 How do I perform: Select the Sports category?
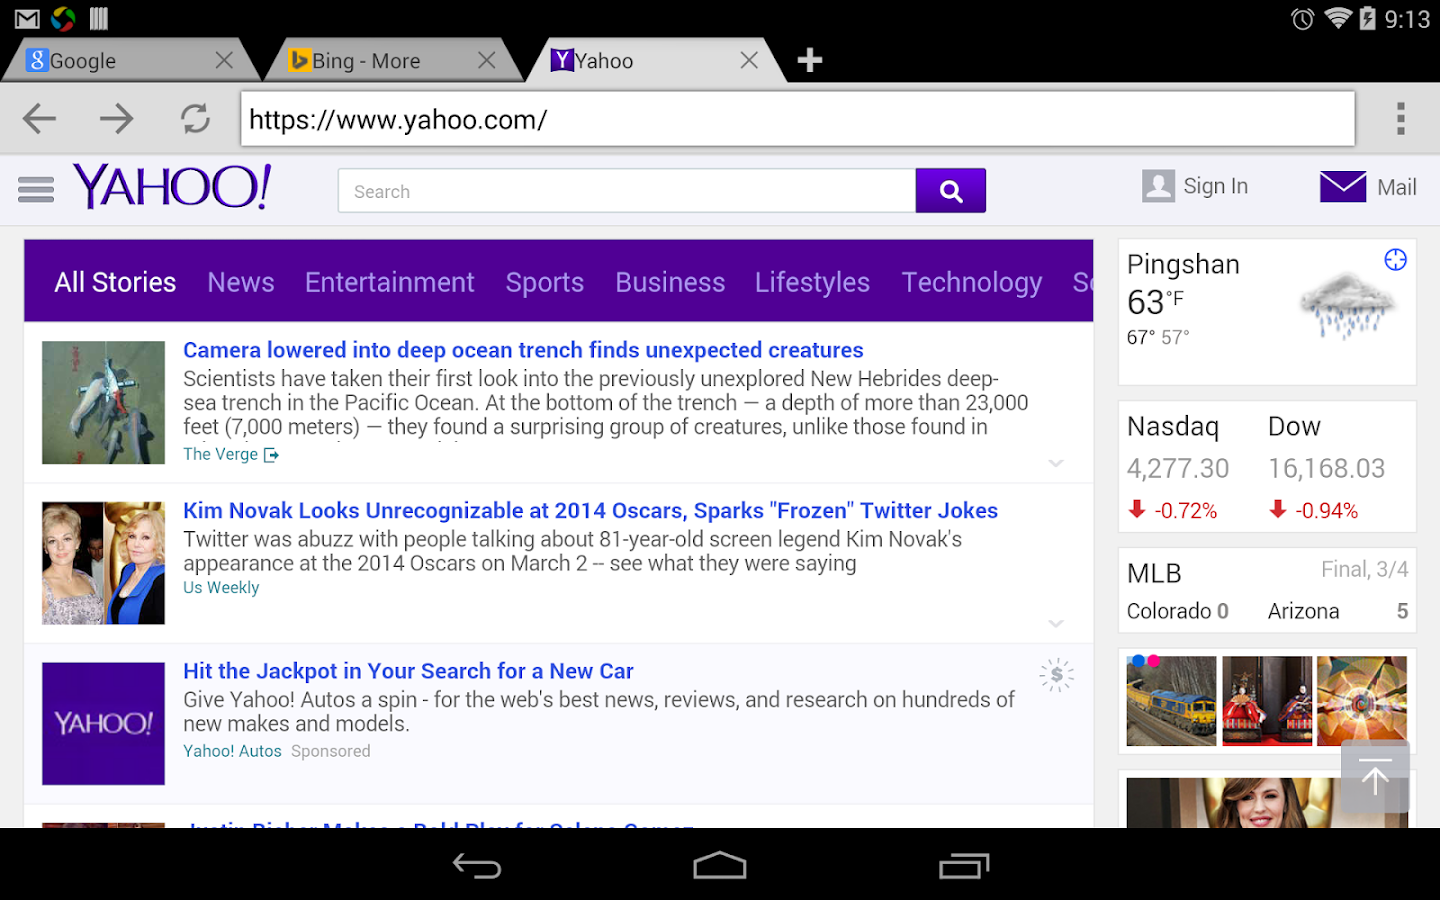pyautogui.click(x=545, y=283)
